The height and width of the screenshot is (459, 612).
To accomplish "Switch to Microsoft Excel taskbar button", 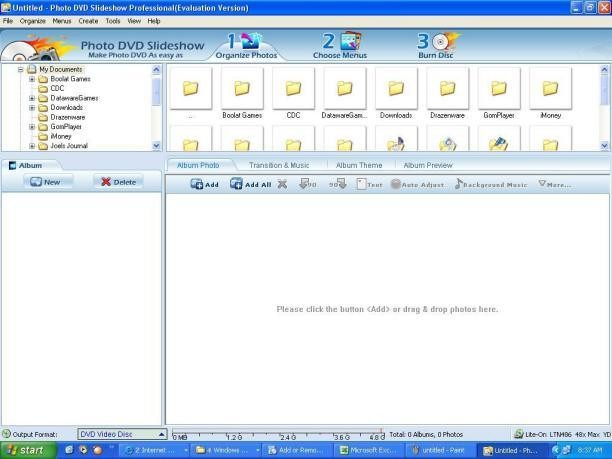I will click(369, 450).
